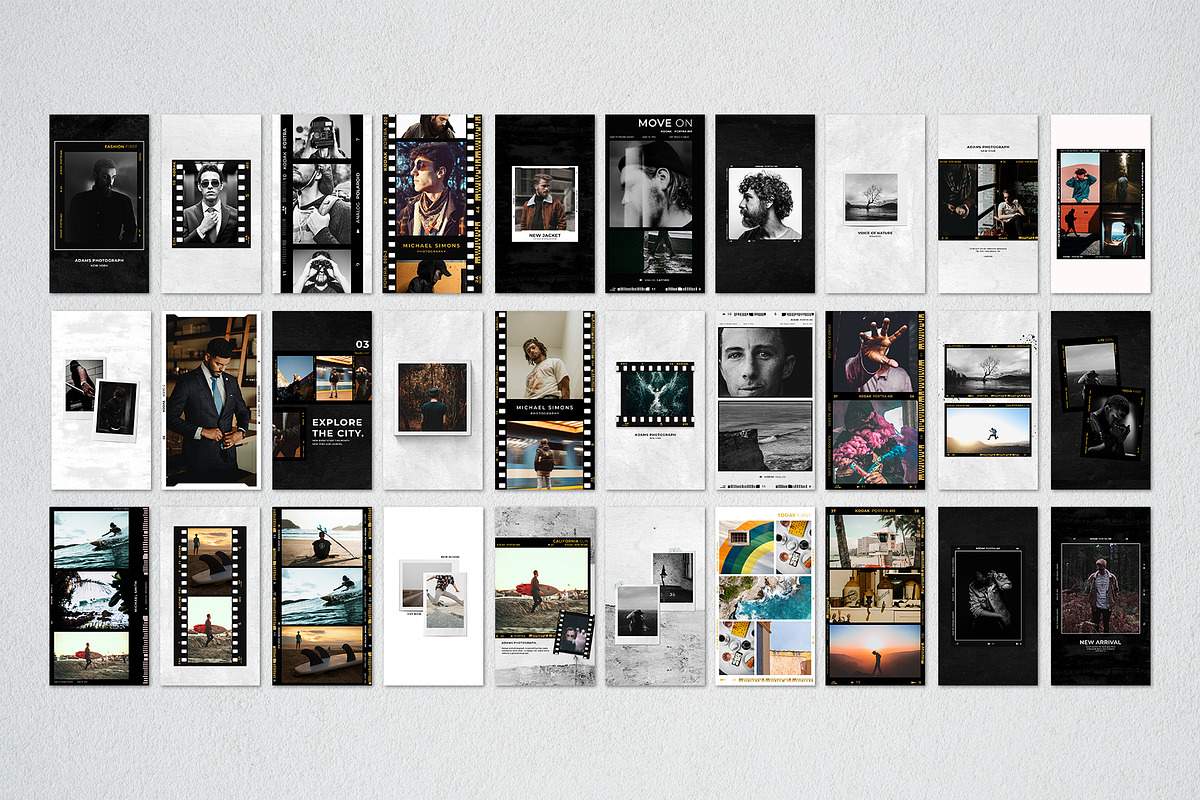Choose the black-and-white Polaroid camera filmstrip template
The width and height of the screenshot is (1200, 800).
point(322,203)
